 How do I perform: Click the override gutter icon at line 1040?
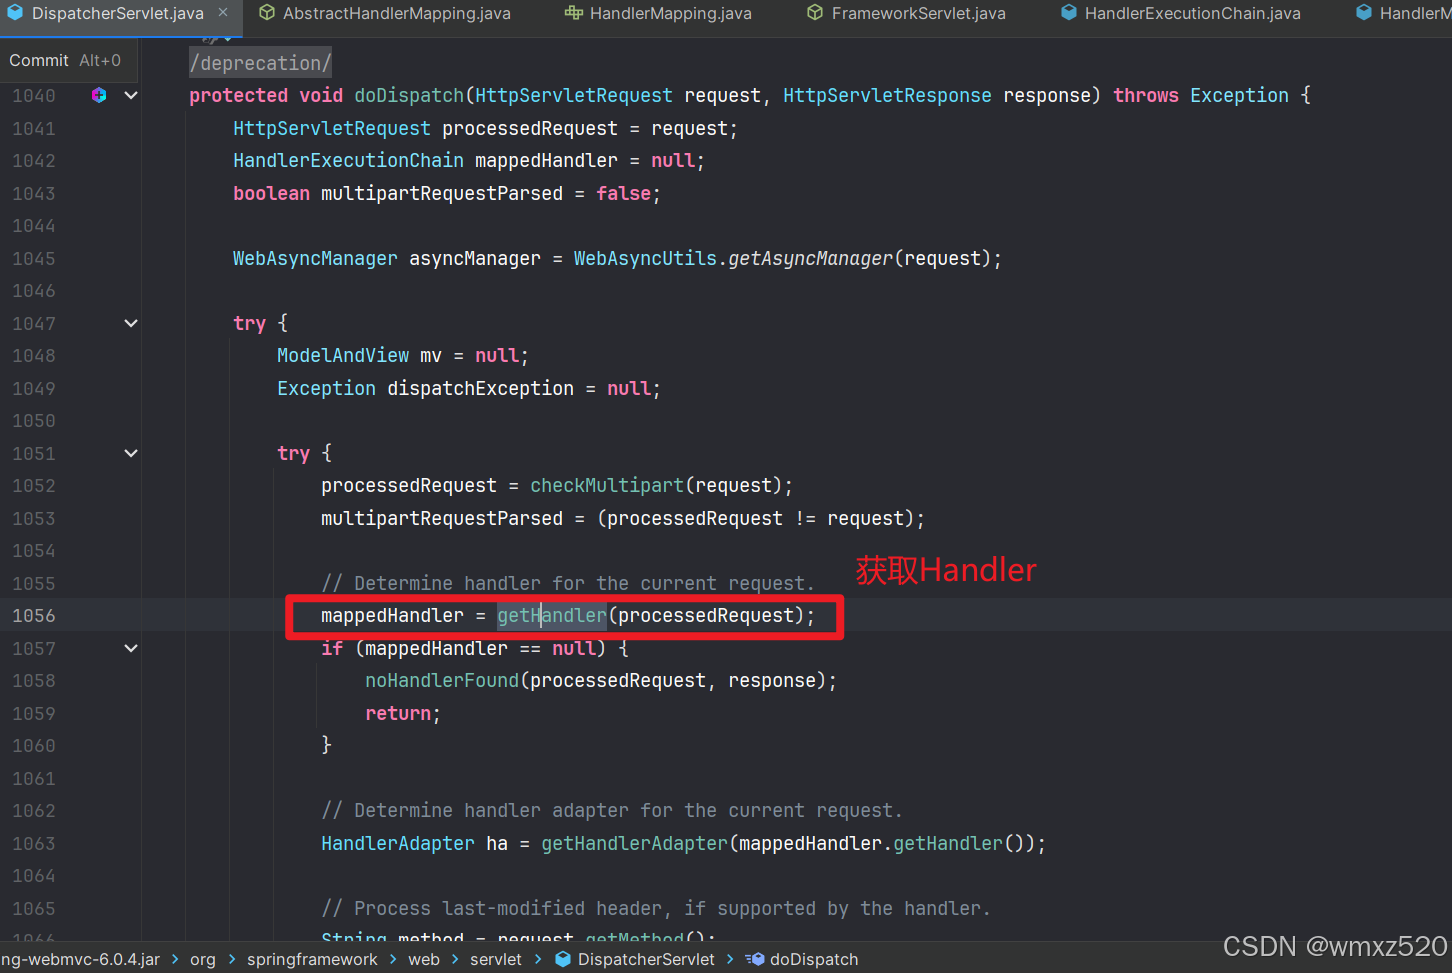[98, 95]
